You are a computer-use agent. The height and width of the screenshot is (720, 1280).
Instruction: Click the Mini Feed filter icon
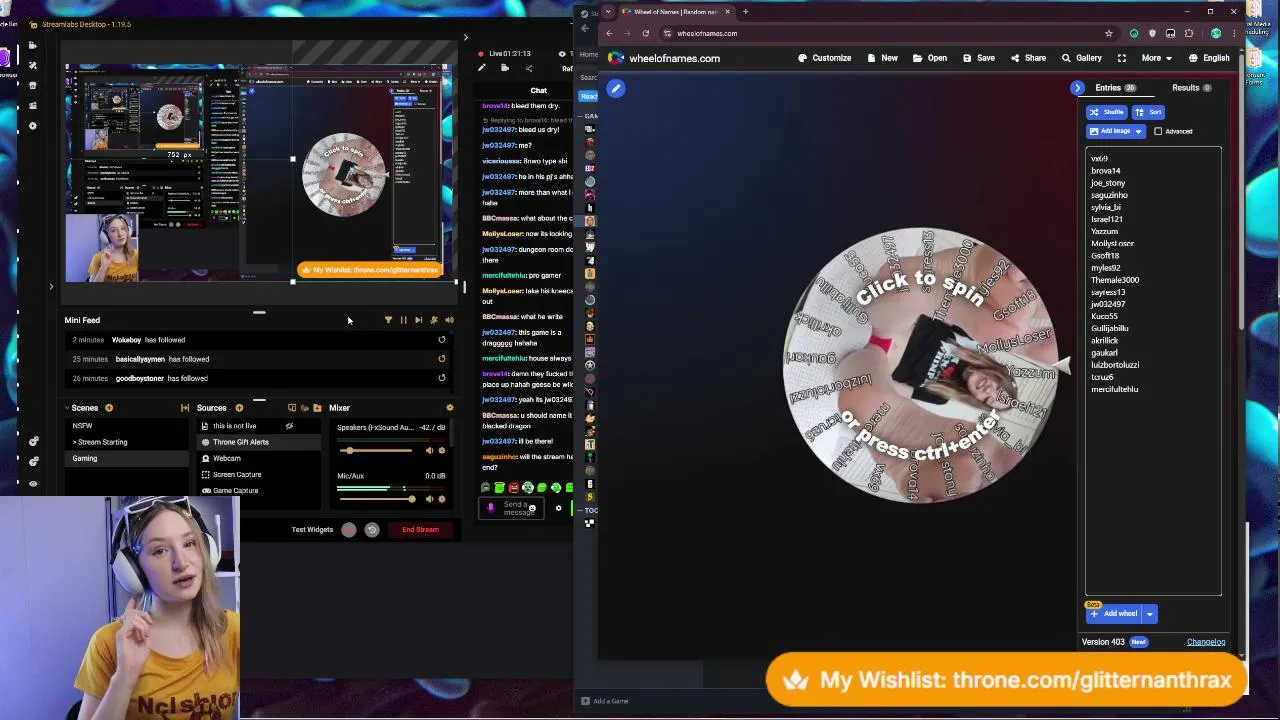pyautogui.click(x=388, y=320)
